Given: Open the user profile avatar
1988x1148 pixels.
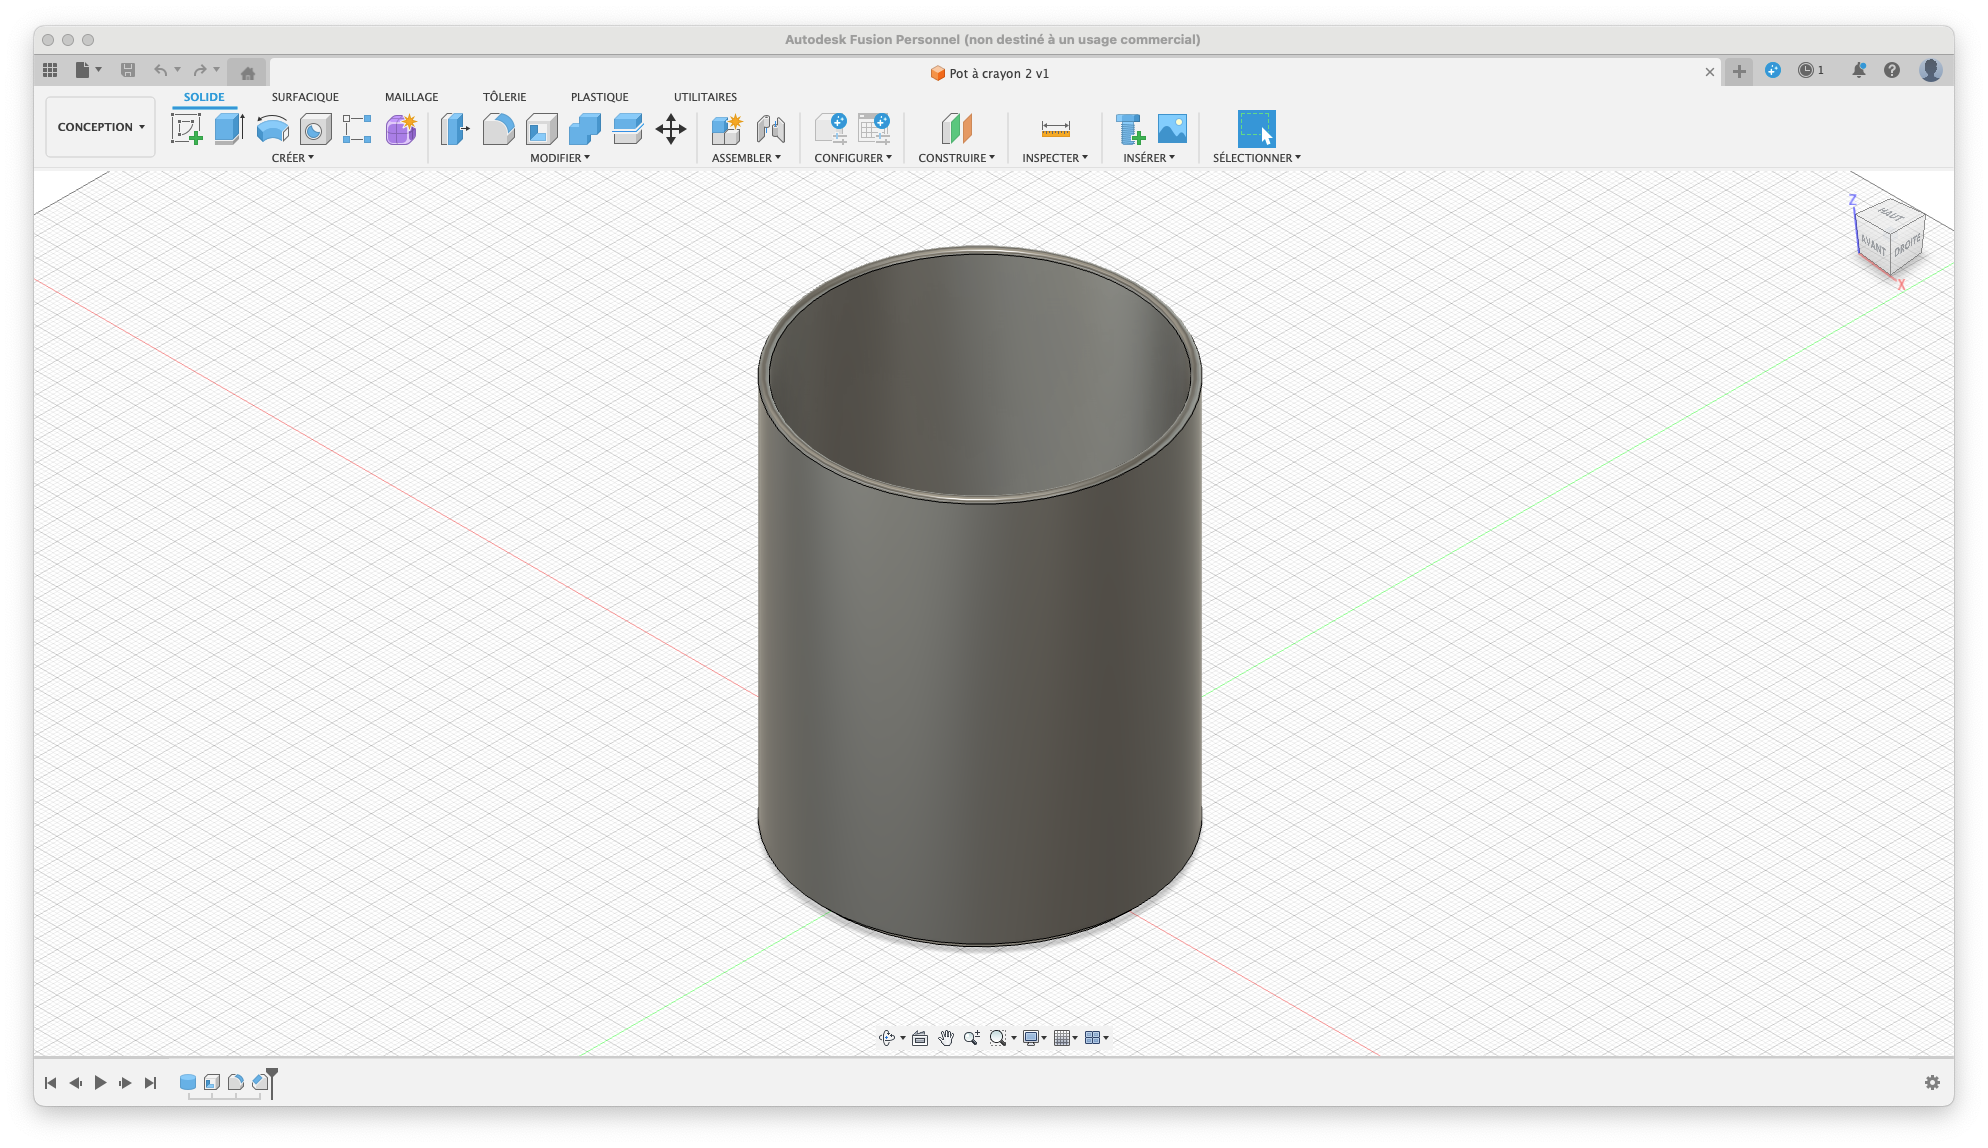Looking at the screenshot, I should [1931, 70].
